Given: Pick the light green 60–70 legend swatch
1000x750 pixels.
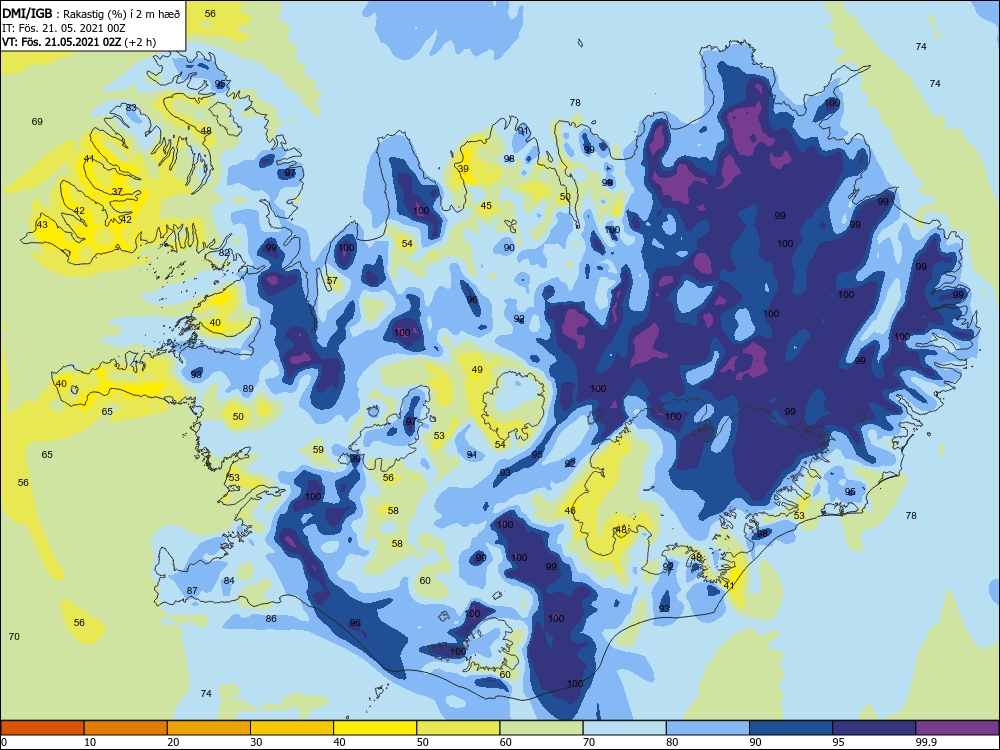Looking at the screenshot, I should coord(541,728).
